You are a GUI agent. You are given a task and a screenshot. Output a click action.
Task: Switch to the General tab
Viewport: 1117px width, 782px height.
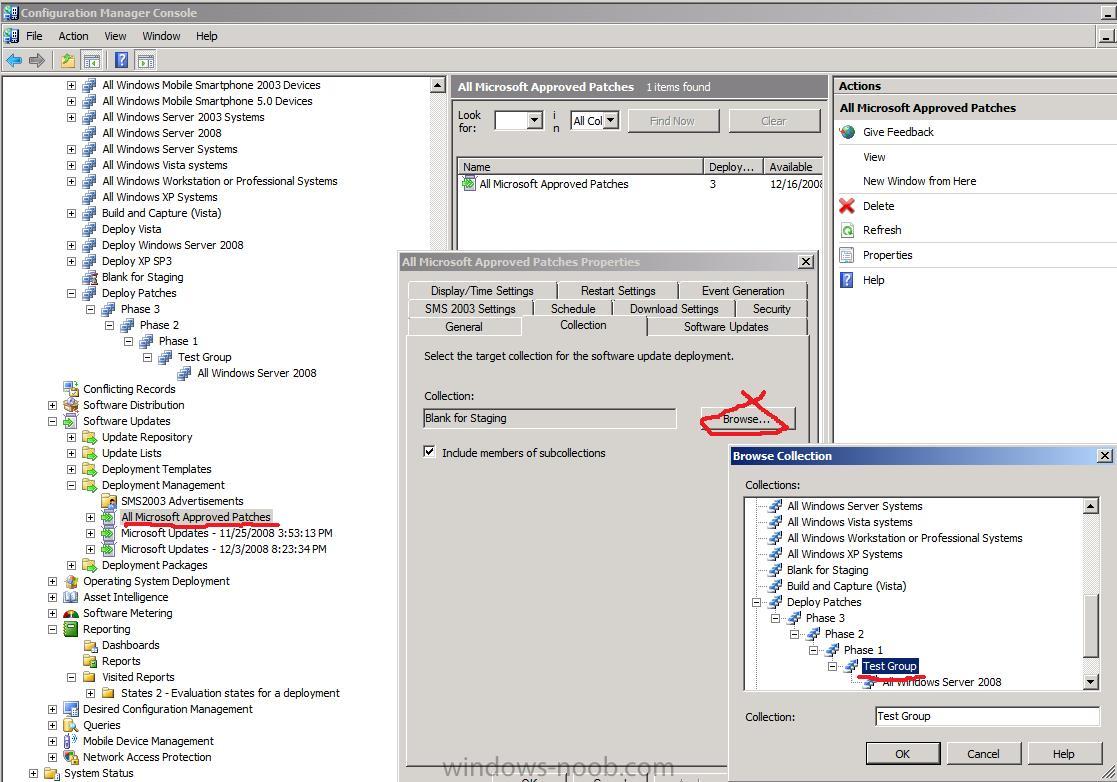[x=464, y=327]
